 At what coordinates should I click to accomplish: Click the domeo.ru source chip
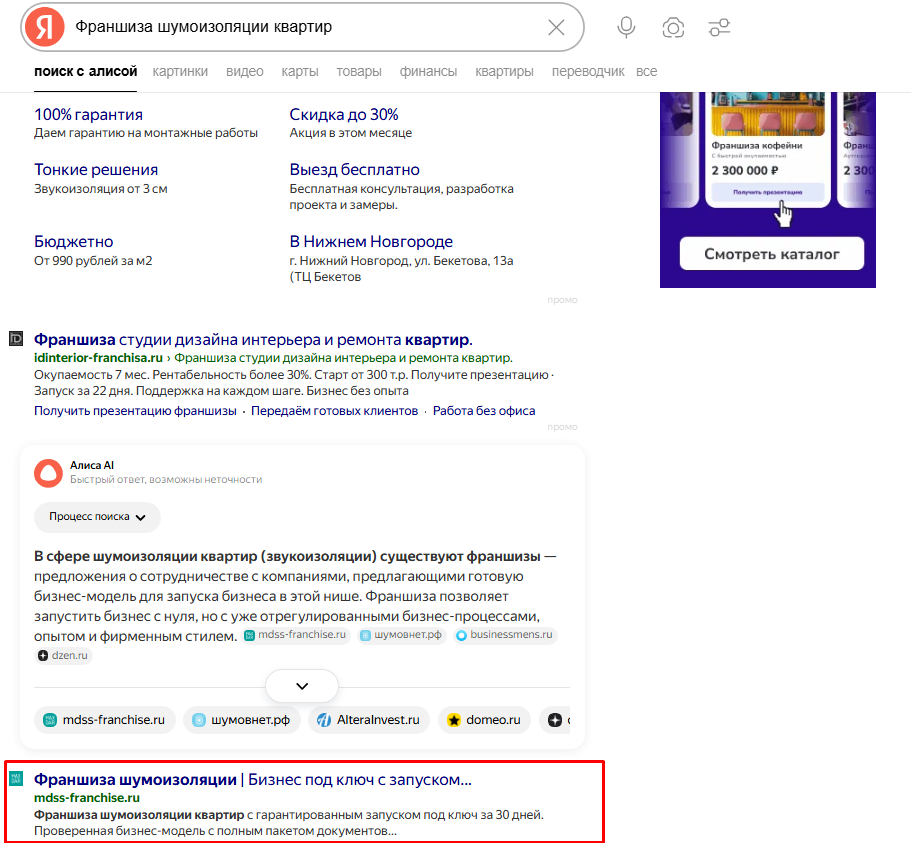(485, 720)
